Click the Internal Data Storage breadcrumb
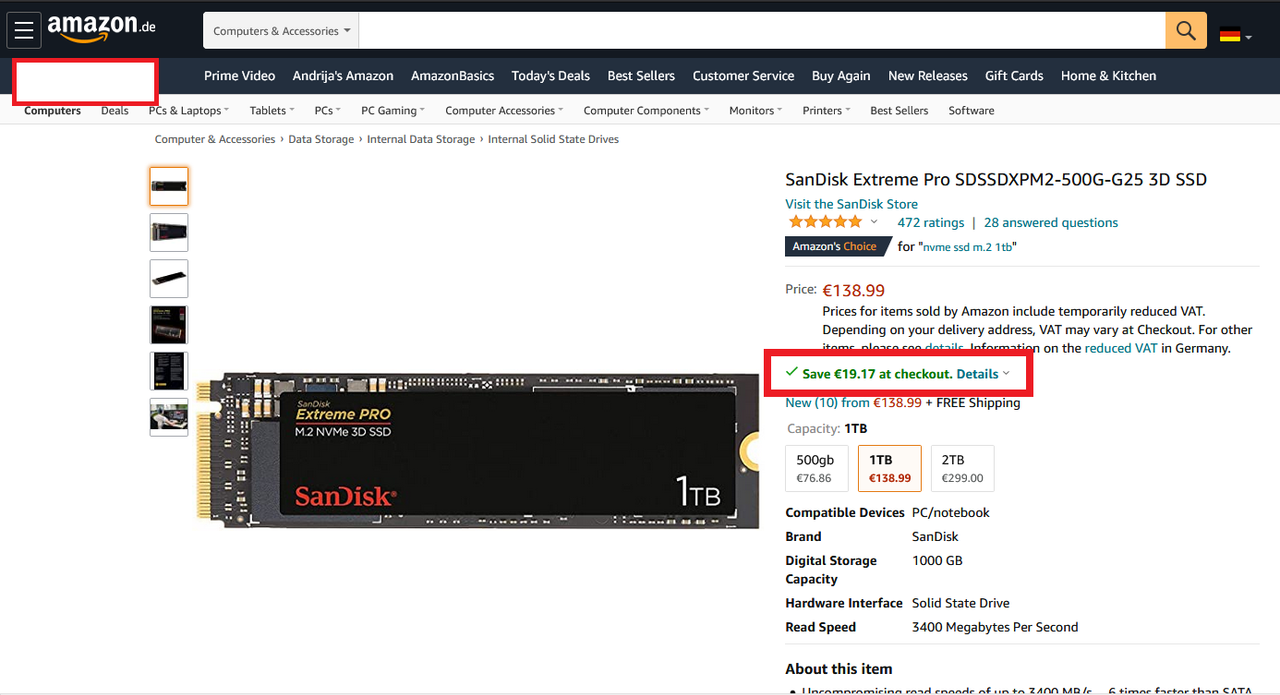1280x695 pixels. [421, 140]
